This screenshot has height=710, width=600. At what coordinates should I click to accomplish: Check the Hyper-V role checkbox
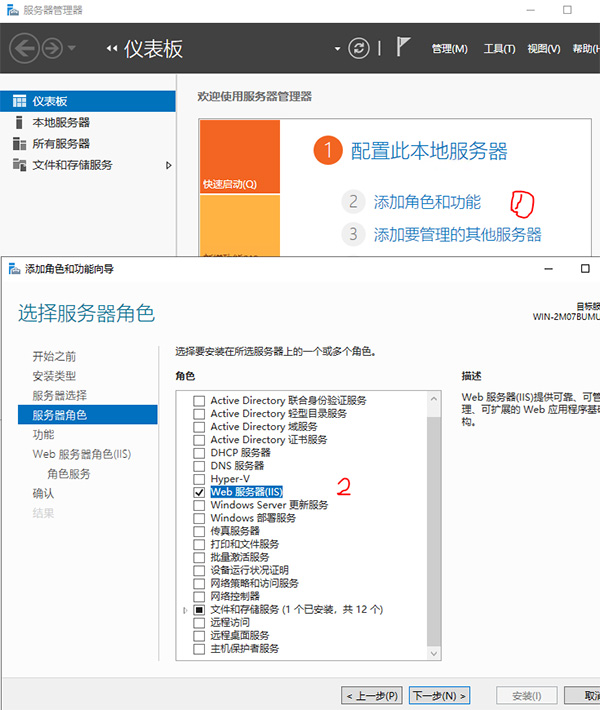tap(199, 479)
